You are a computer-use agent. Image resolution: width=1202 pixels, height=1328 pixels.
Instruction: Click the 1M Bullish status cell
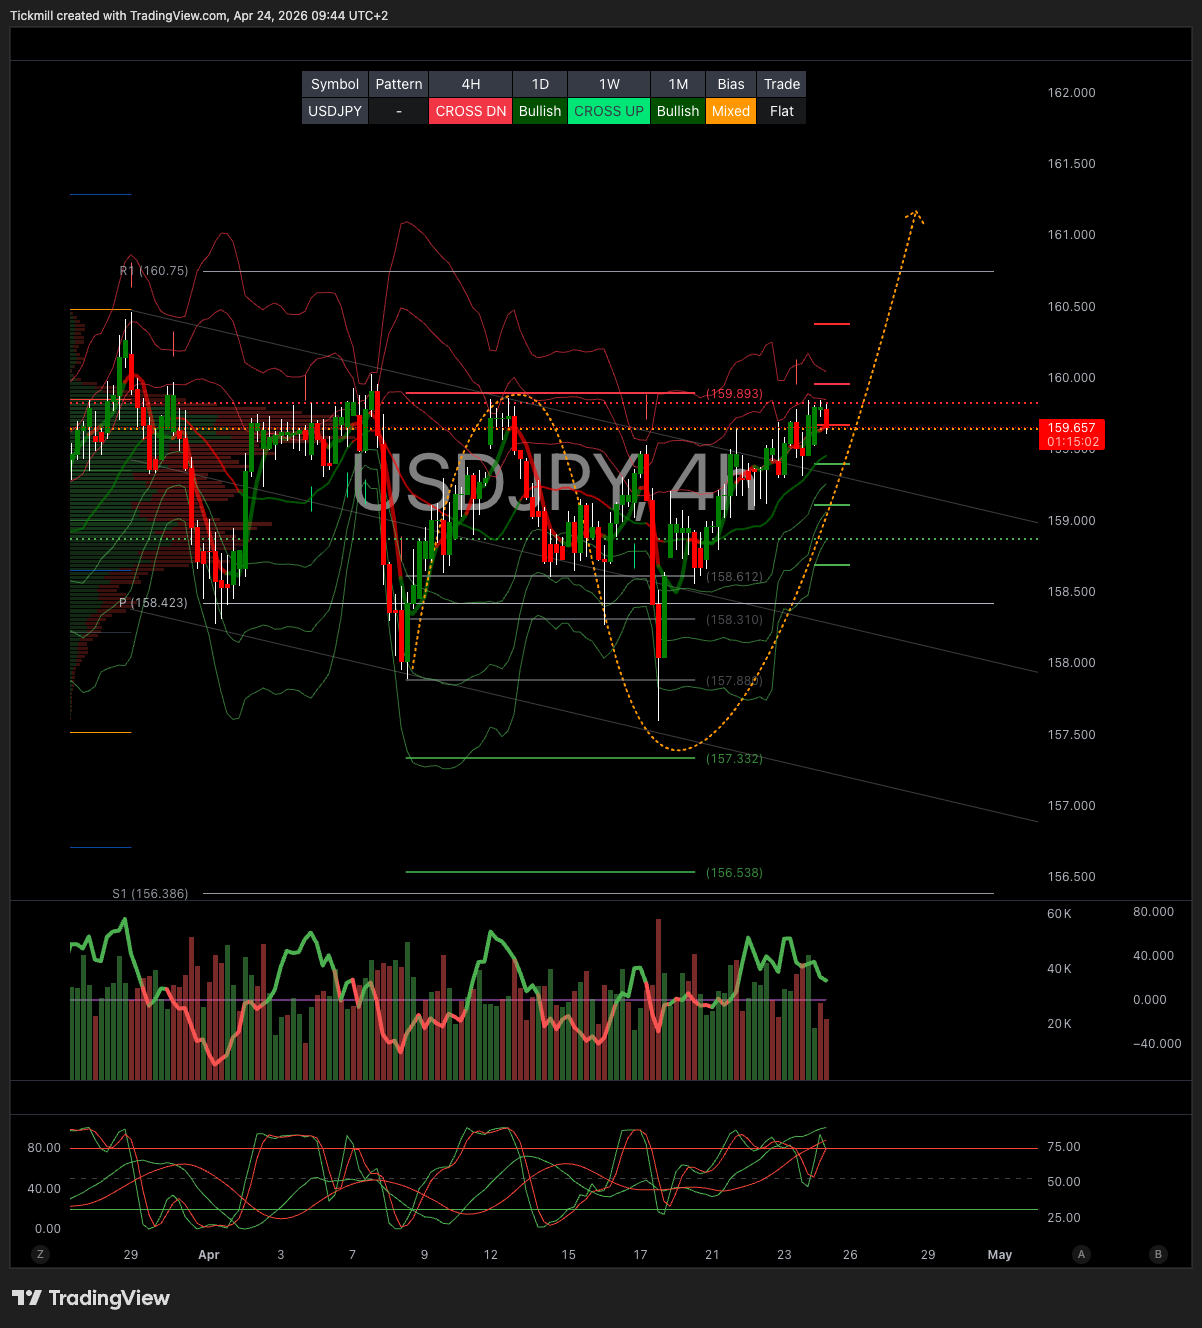[x=678, y=111]
